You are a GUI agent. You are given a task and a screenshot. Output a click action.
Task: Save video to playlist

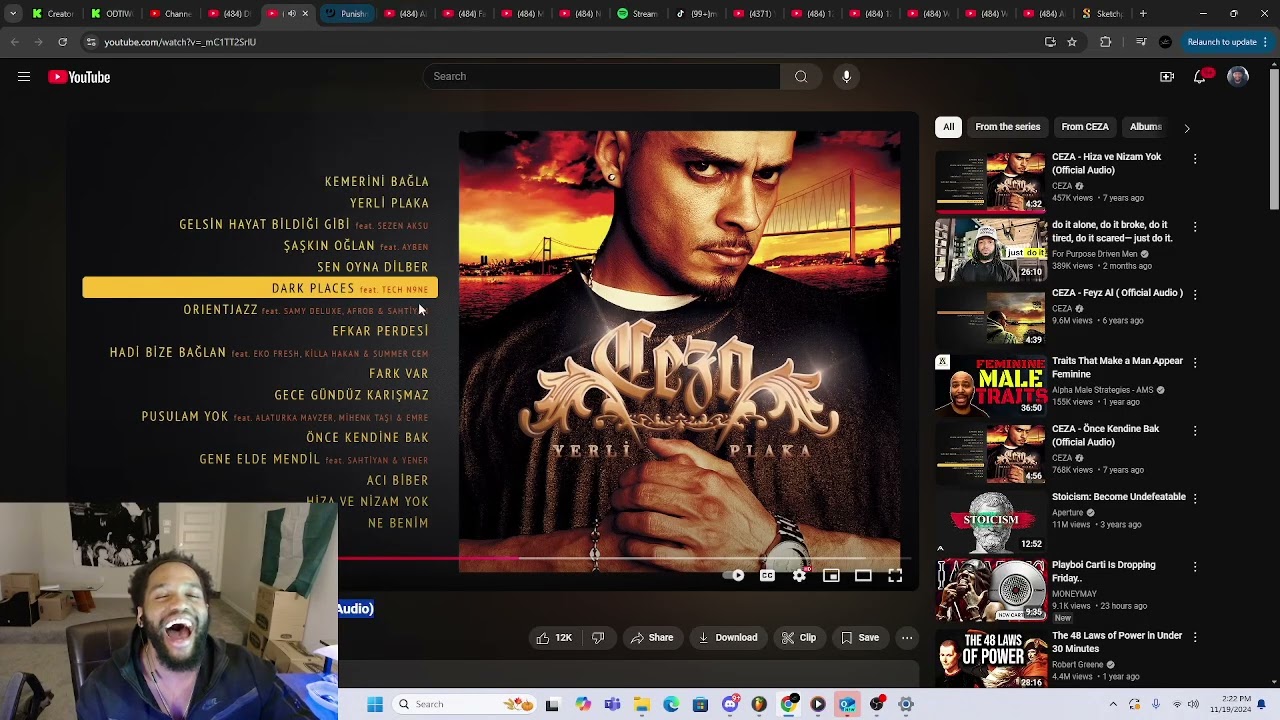tap(860, 637)
